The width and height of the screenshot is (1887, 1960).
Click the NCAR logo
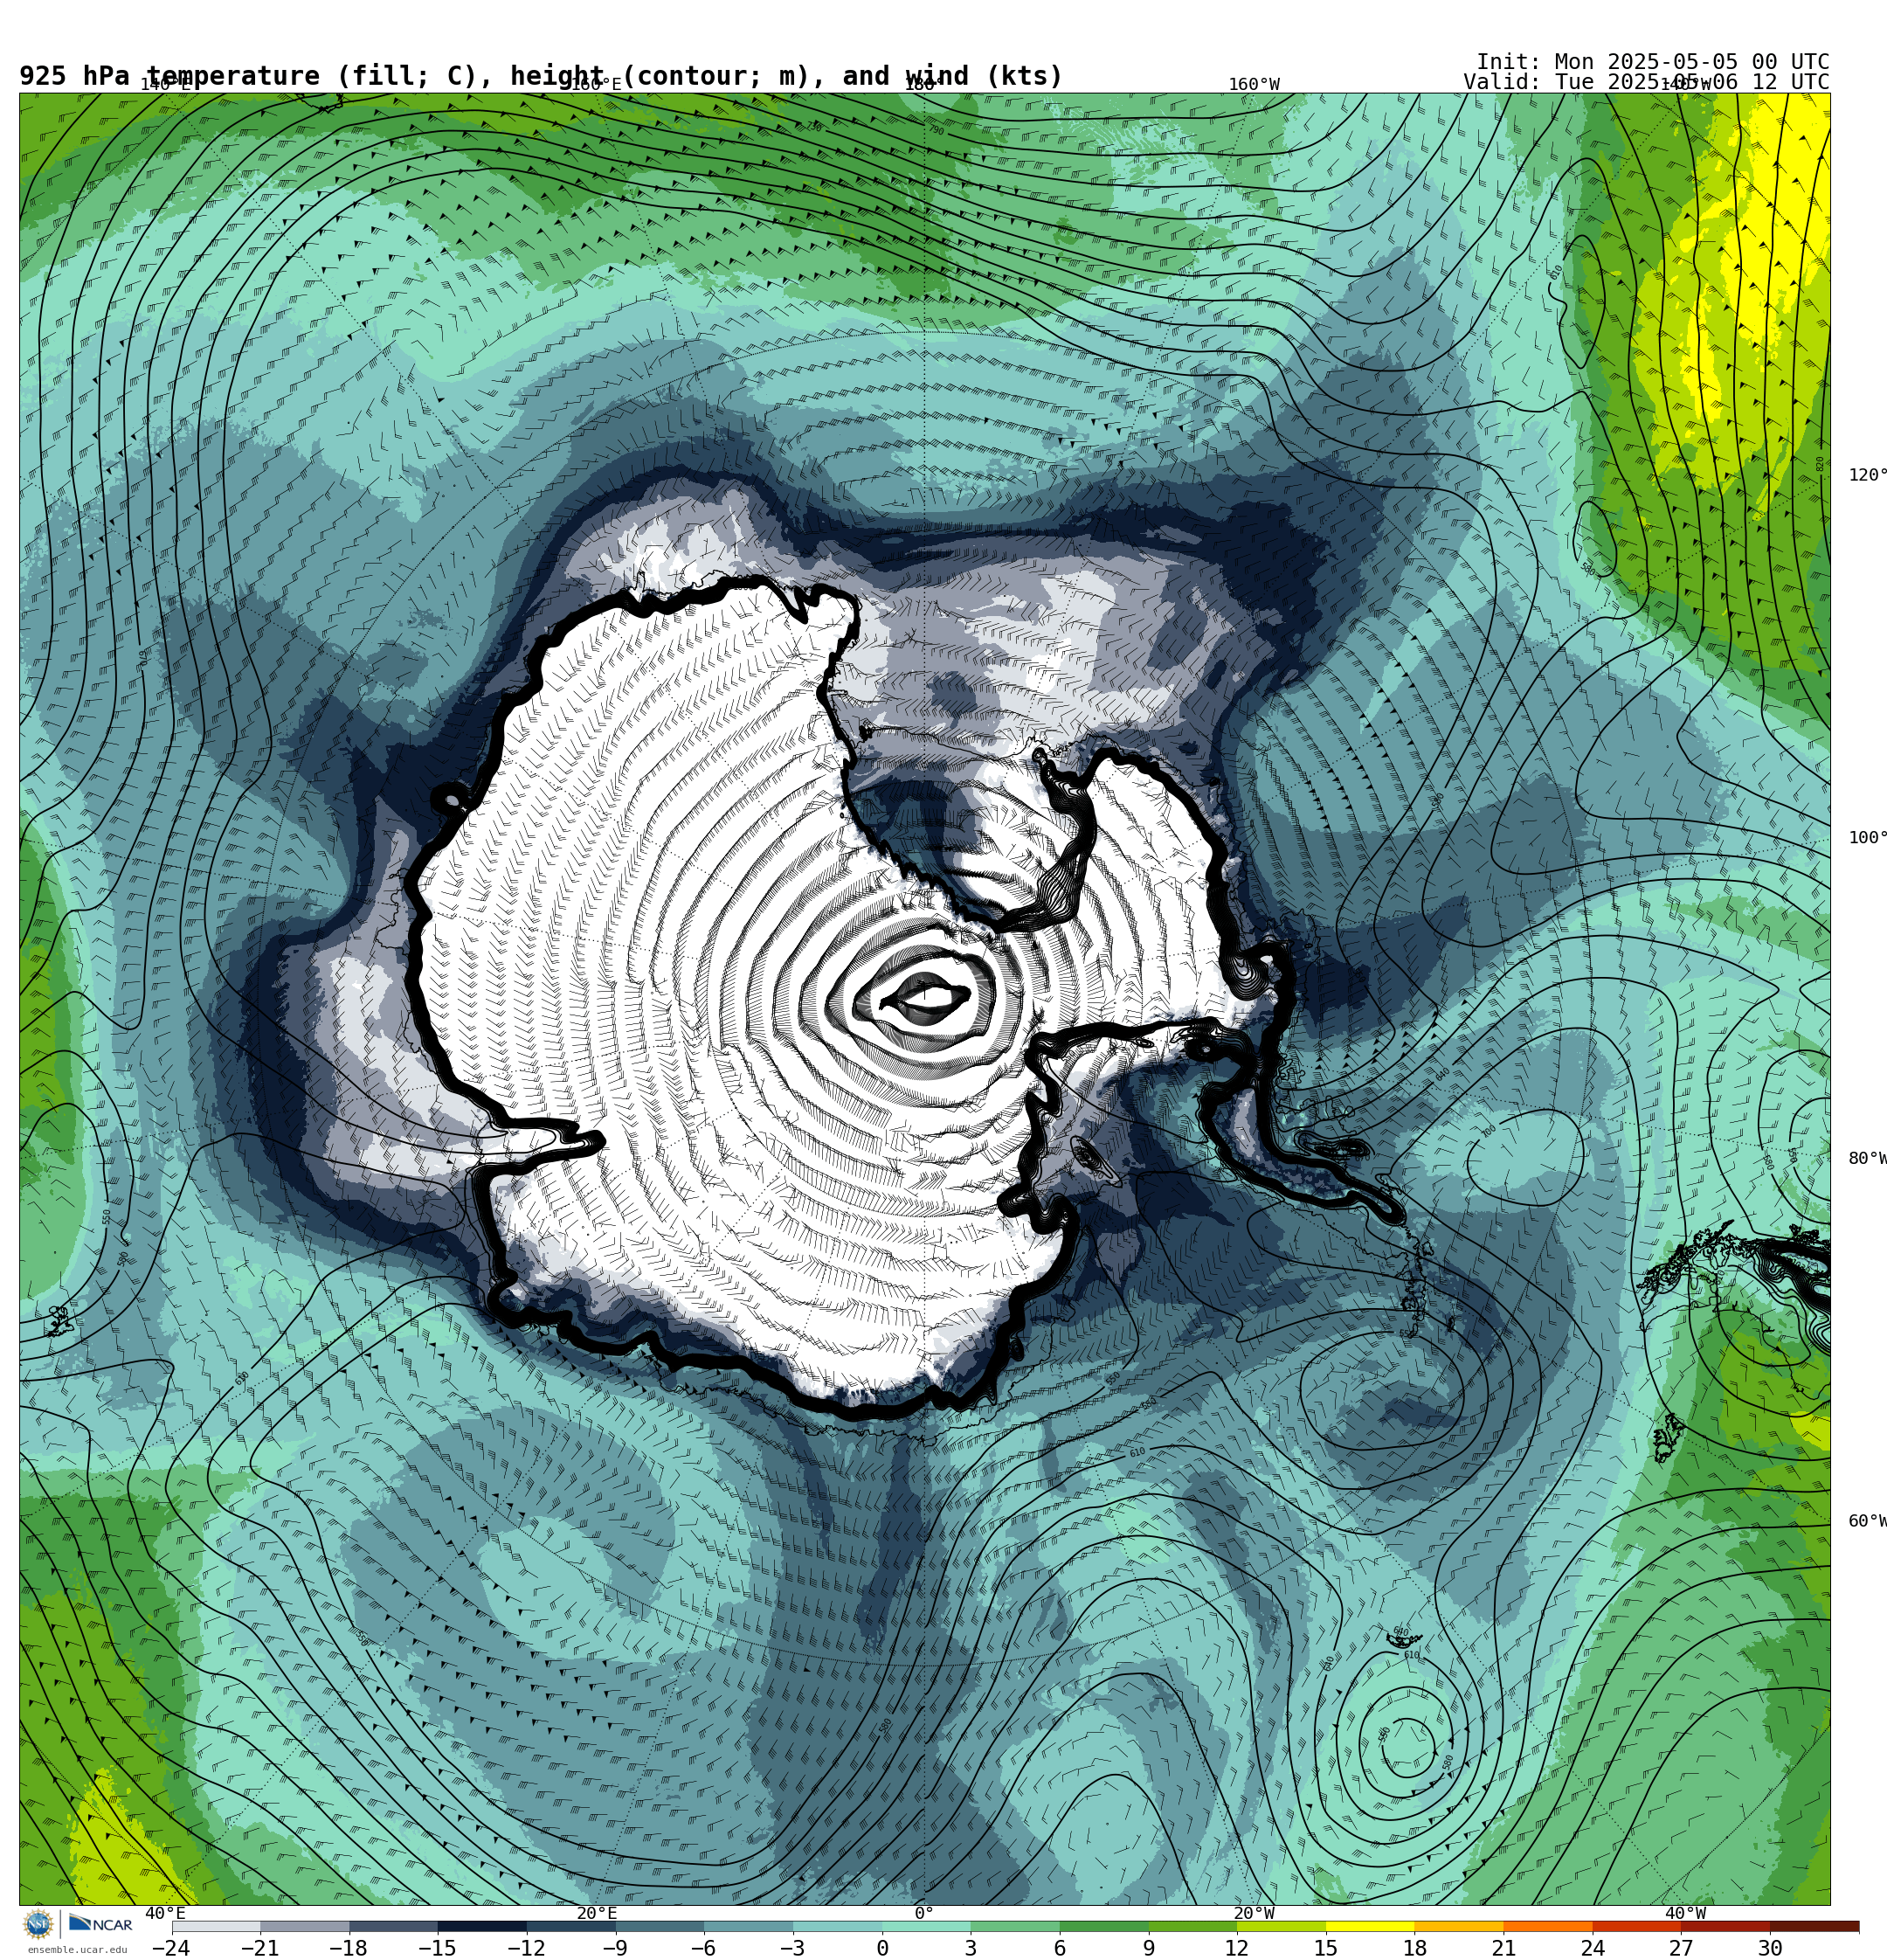click(x=100, y=1924)
